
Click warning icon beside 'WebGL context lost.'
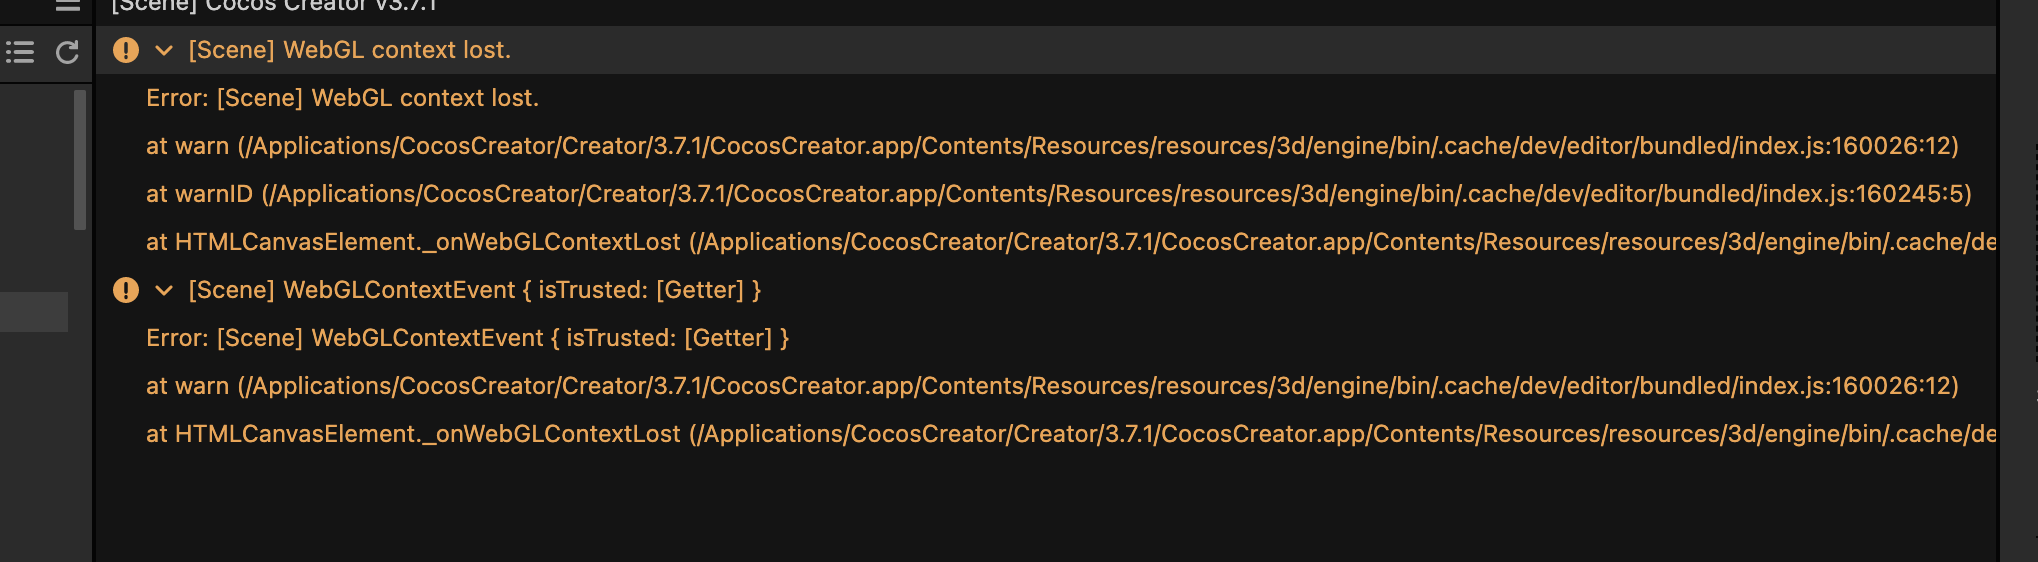point(126,50)
